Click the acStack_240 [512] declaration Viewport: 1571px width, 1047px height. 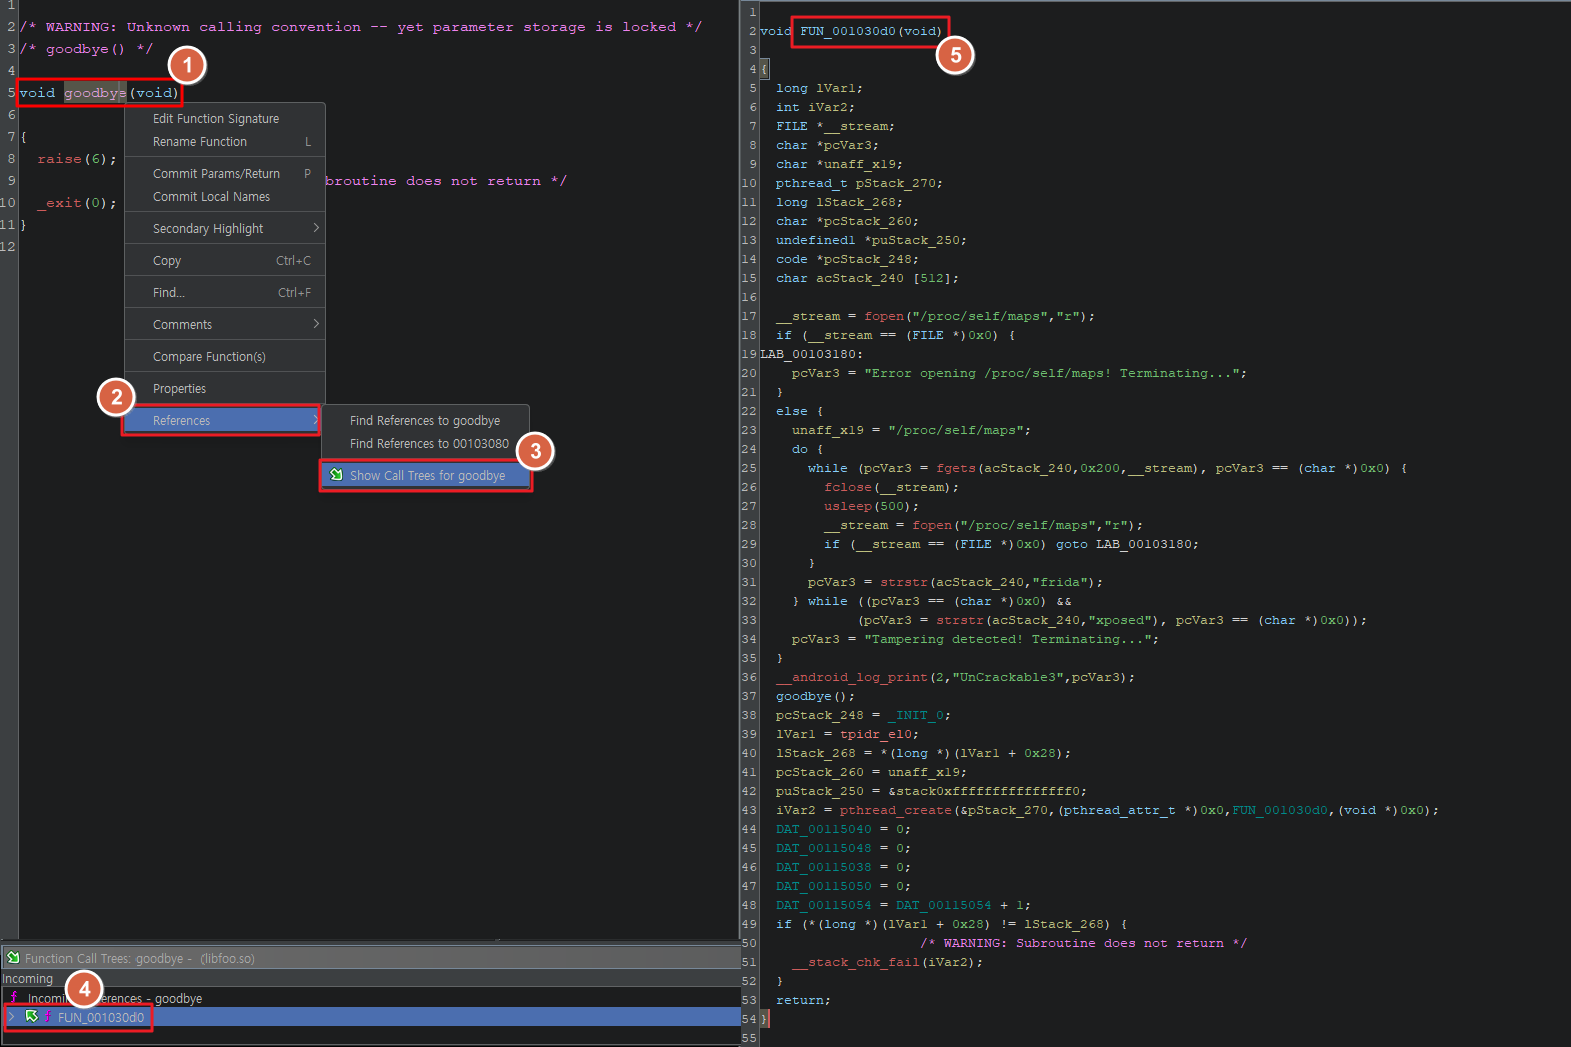(x=868, y=278)
